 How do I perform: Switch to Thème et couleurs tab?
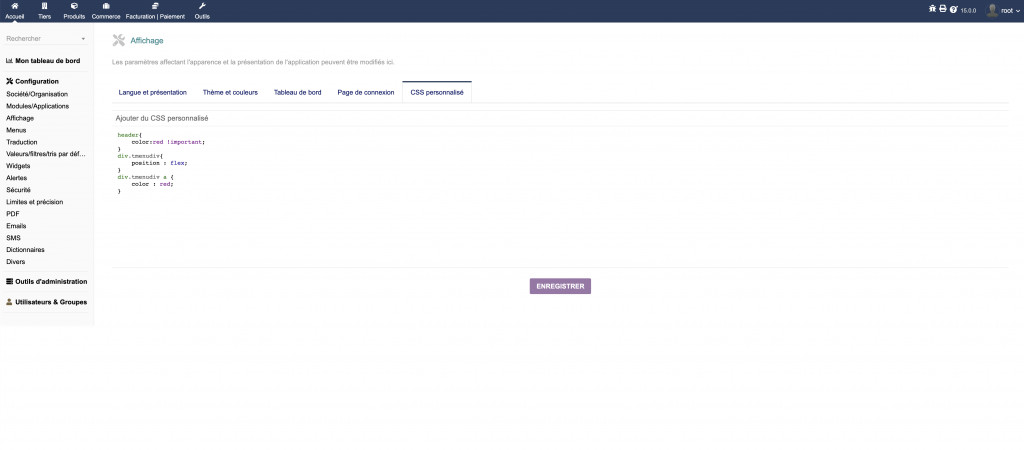pyautogui.click(x=230, y=93)
